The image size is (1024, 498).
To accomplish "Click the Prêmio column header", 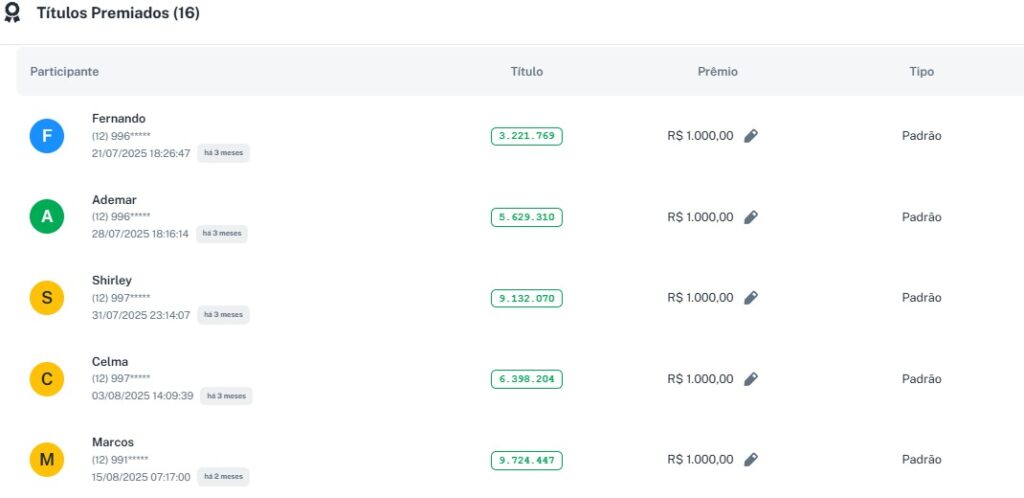I will click(x=717, y=72).
